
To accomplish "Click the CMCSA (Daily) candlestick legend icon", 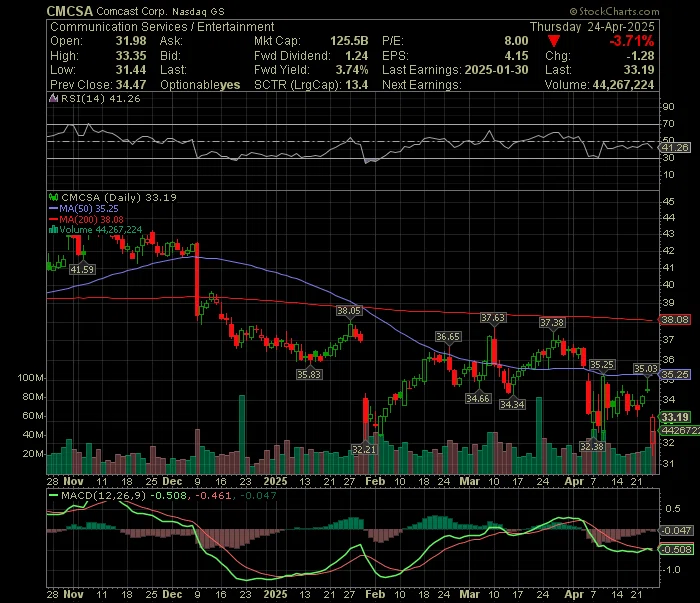I will pos(54,197).
